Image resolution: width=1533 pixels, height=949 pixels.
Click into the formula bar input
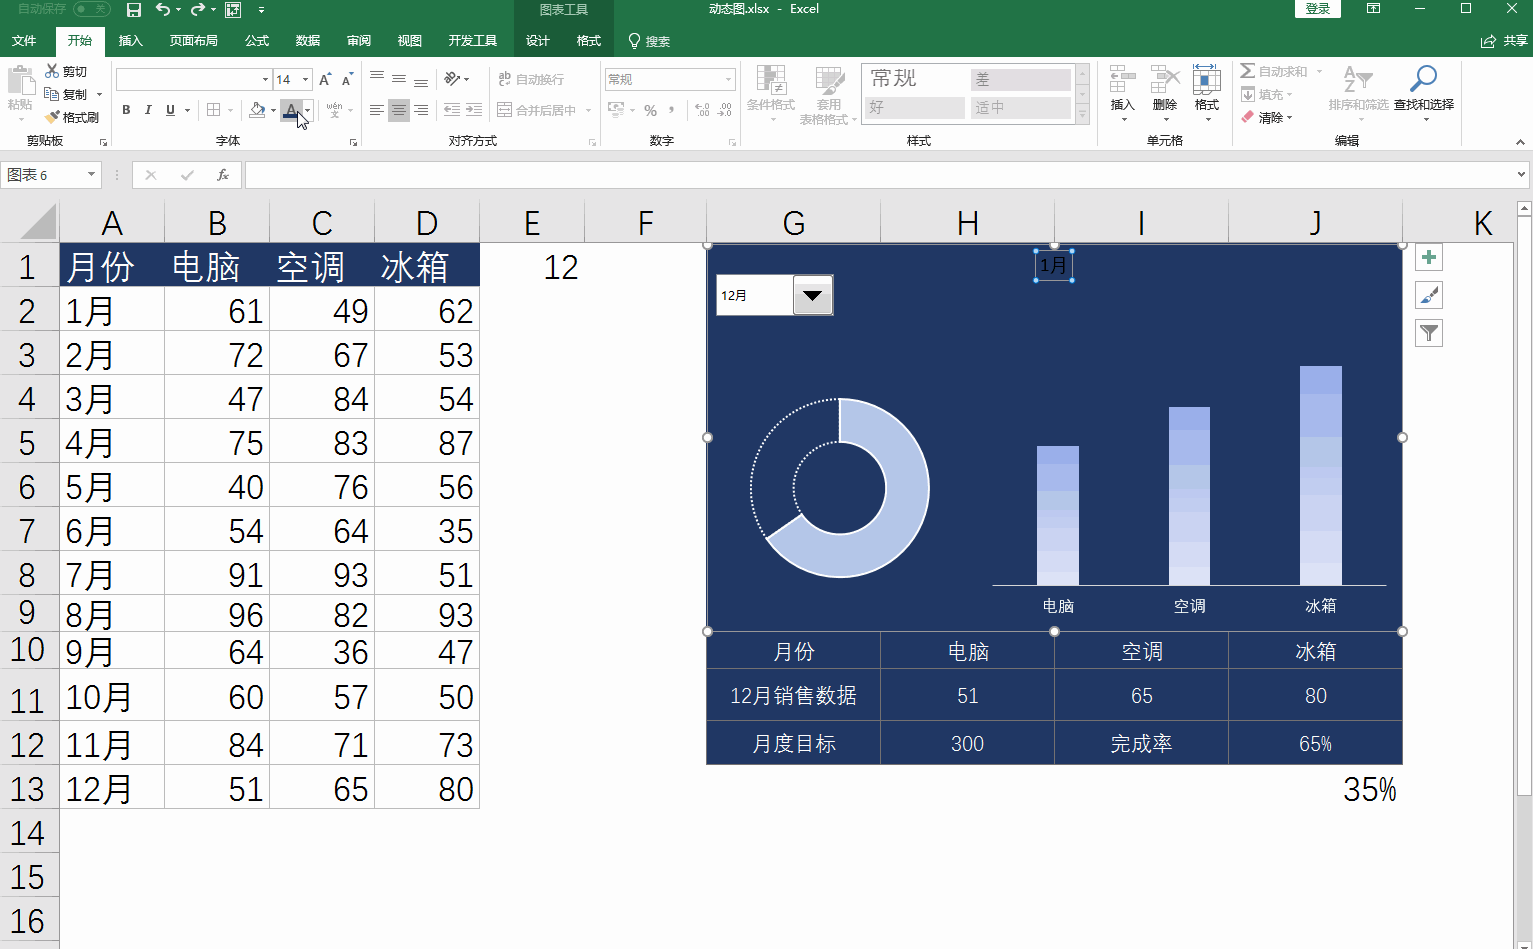878,175
